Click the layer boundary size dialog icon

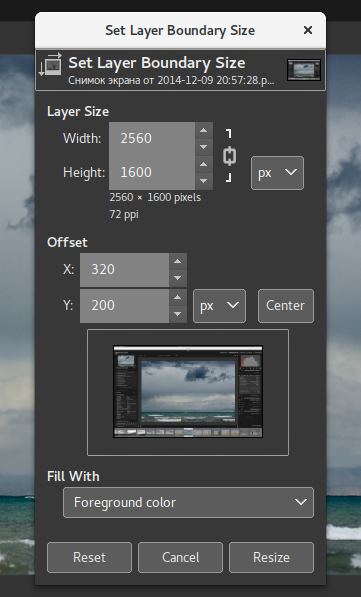coord(50,64)
